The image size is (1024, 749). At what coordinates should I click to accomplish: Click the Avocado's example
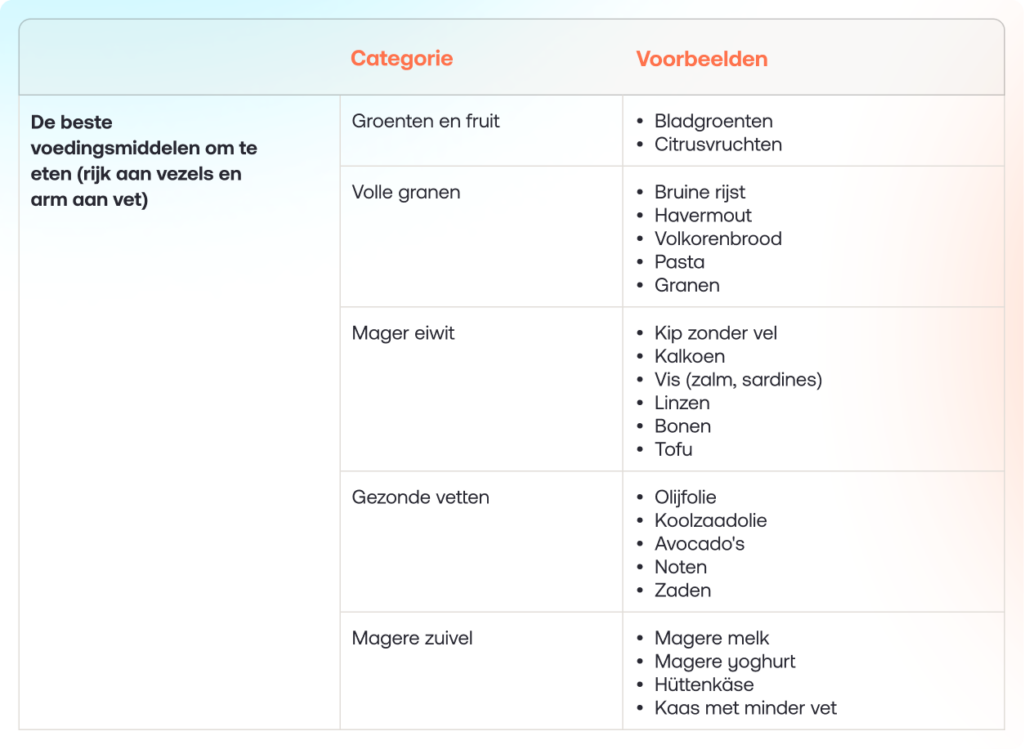699,543
